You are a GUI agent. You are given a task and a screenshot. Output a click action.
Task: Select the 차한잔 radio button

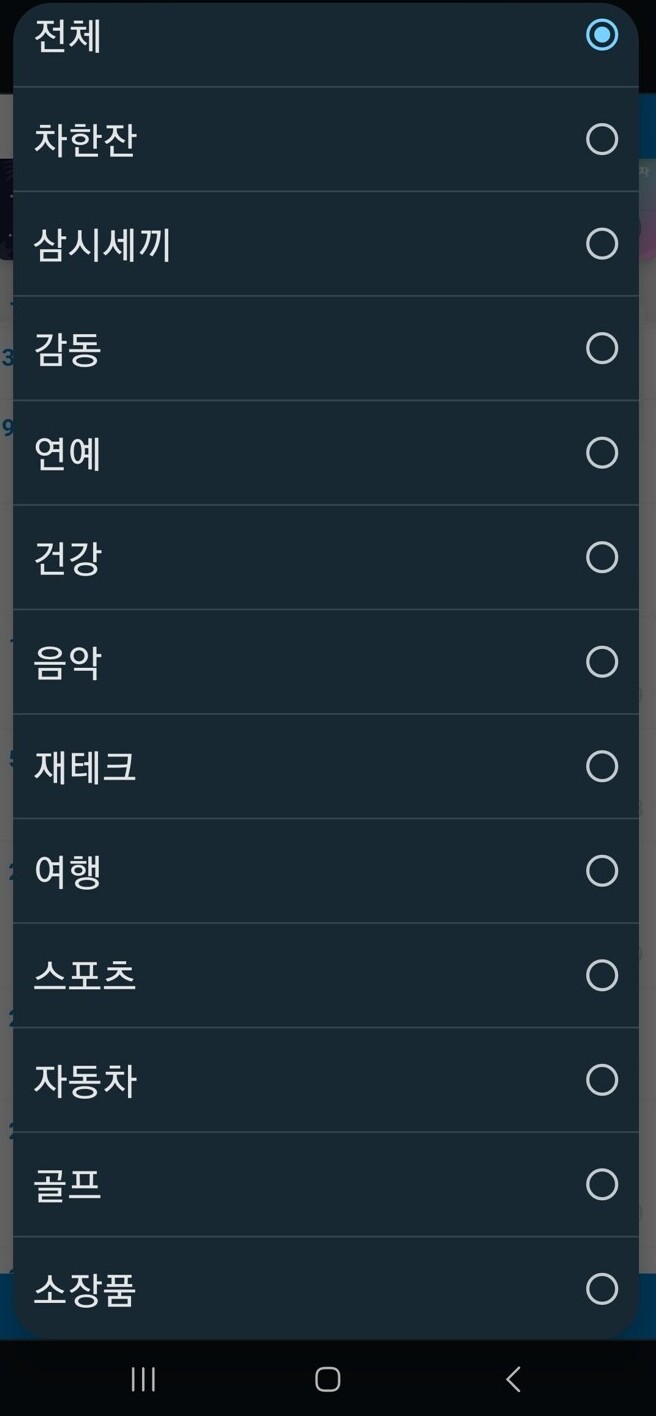pos(601,140)
